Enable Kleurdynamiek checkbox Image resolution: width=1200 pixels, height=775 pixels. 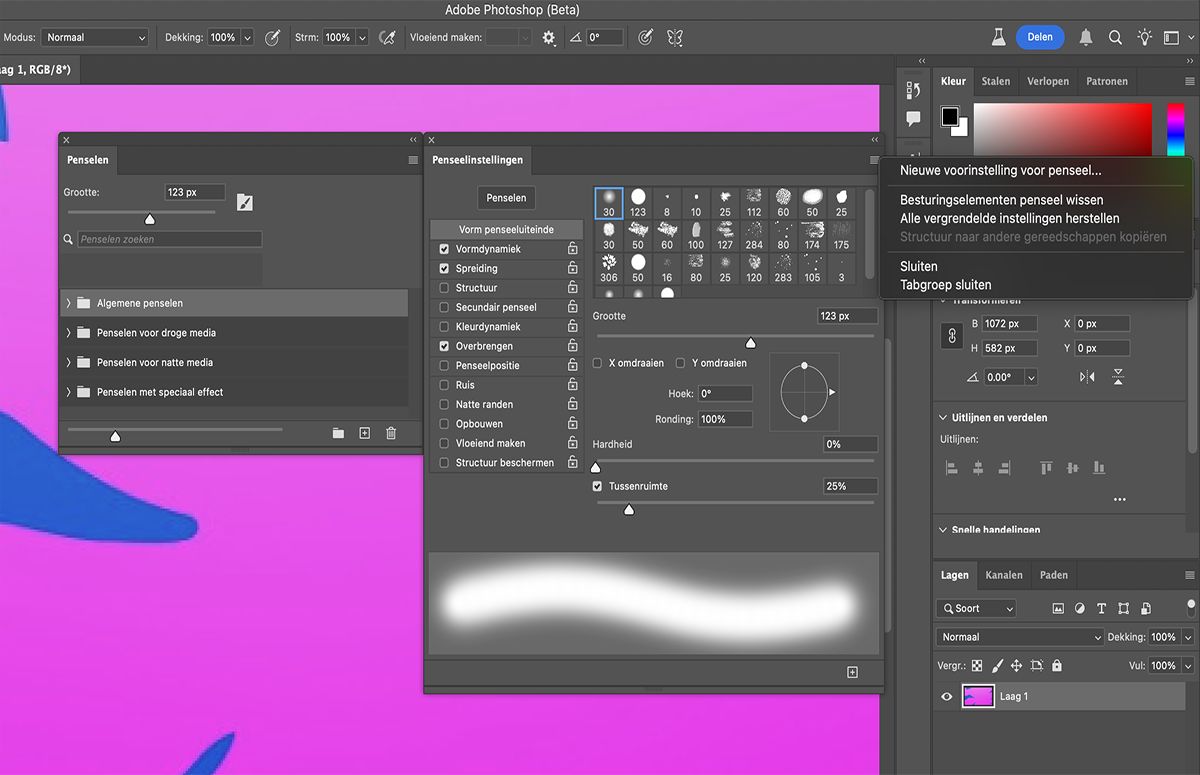coord(444,327)
